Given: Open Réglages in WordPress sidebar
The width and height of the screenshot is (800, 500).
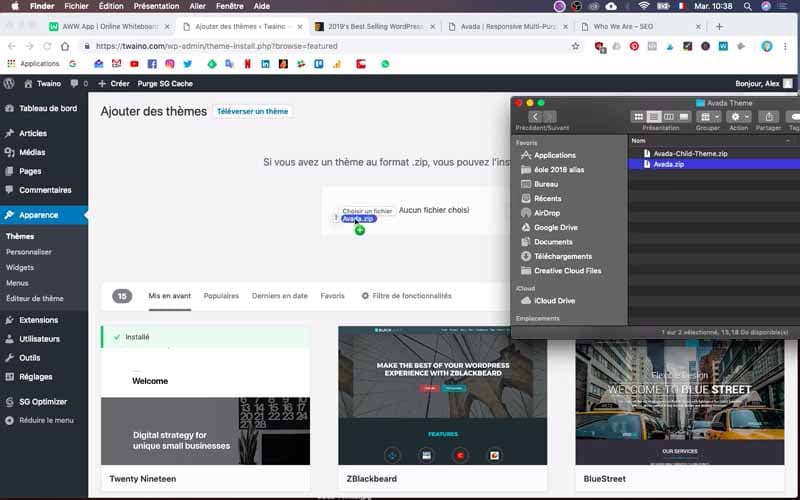Looking at the screenshot, I should click(44, 377).
